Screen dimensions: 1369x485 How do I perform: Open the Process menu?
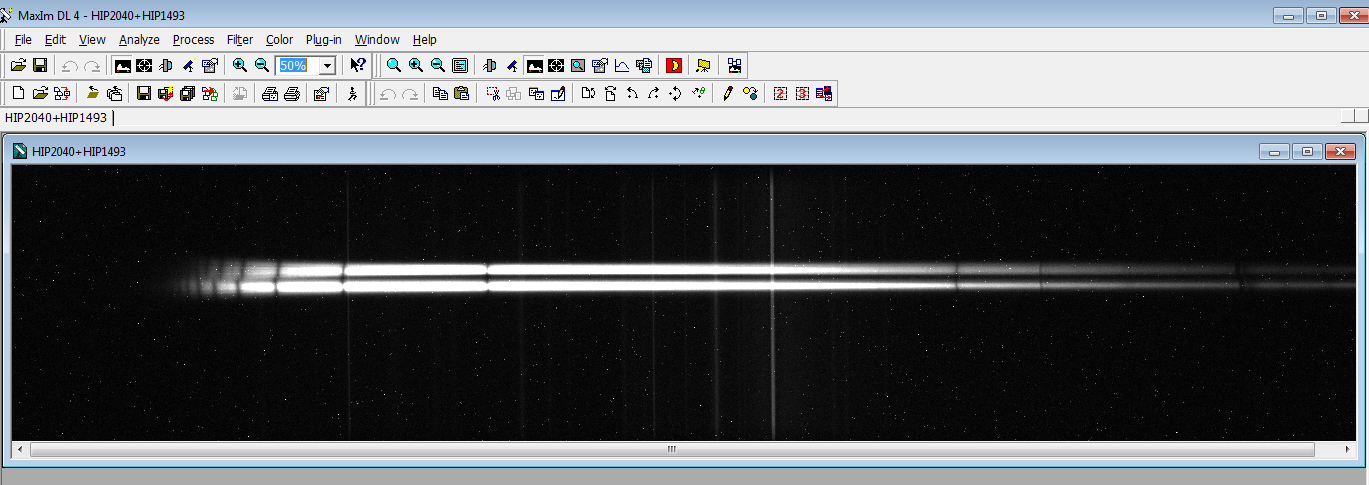click(193, 40)
